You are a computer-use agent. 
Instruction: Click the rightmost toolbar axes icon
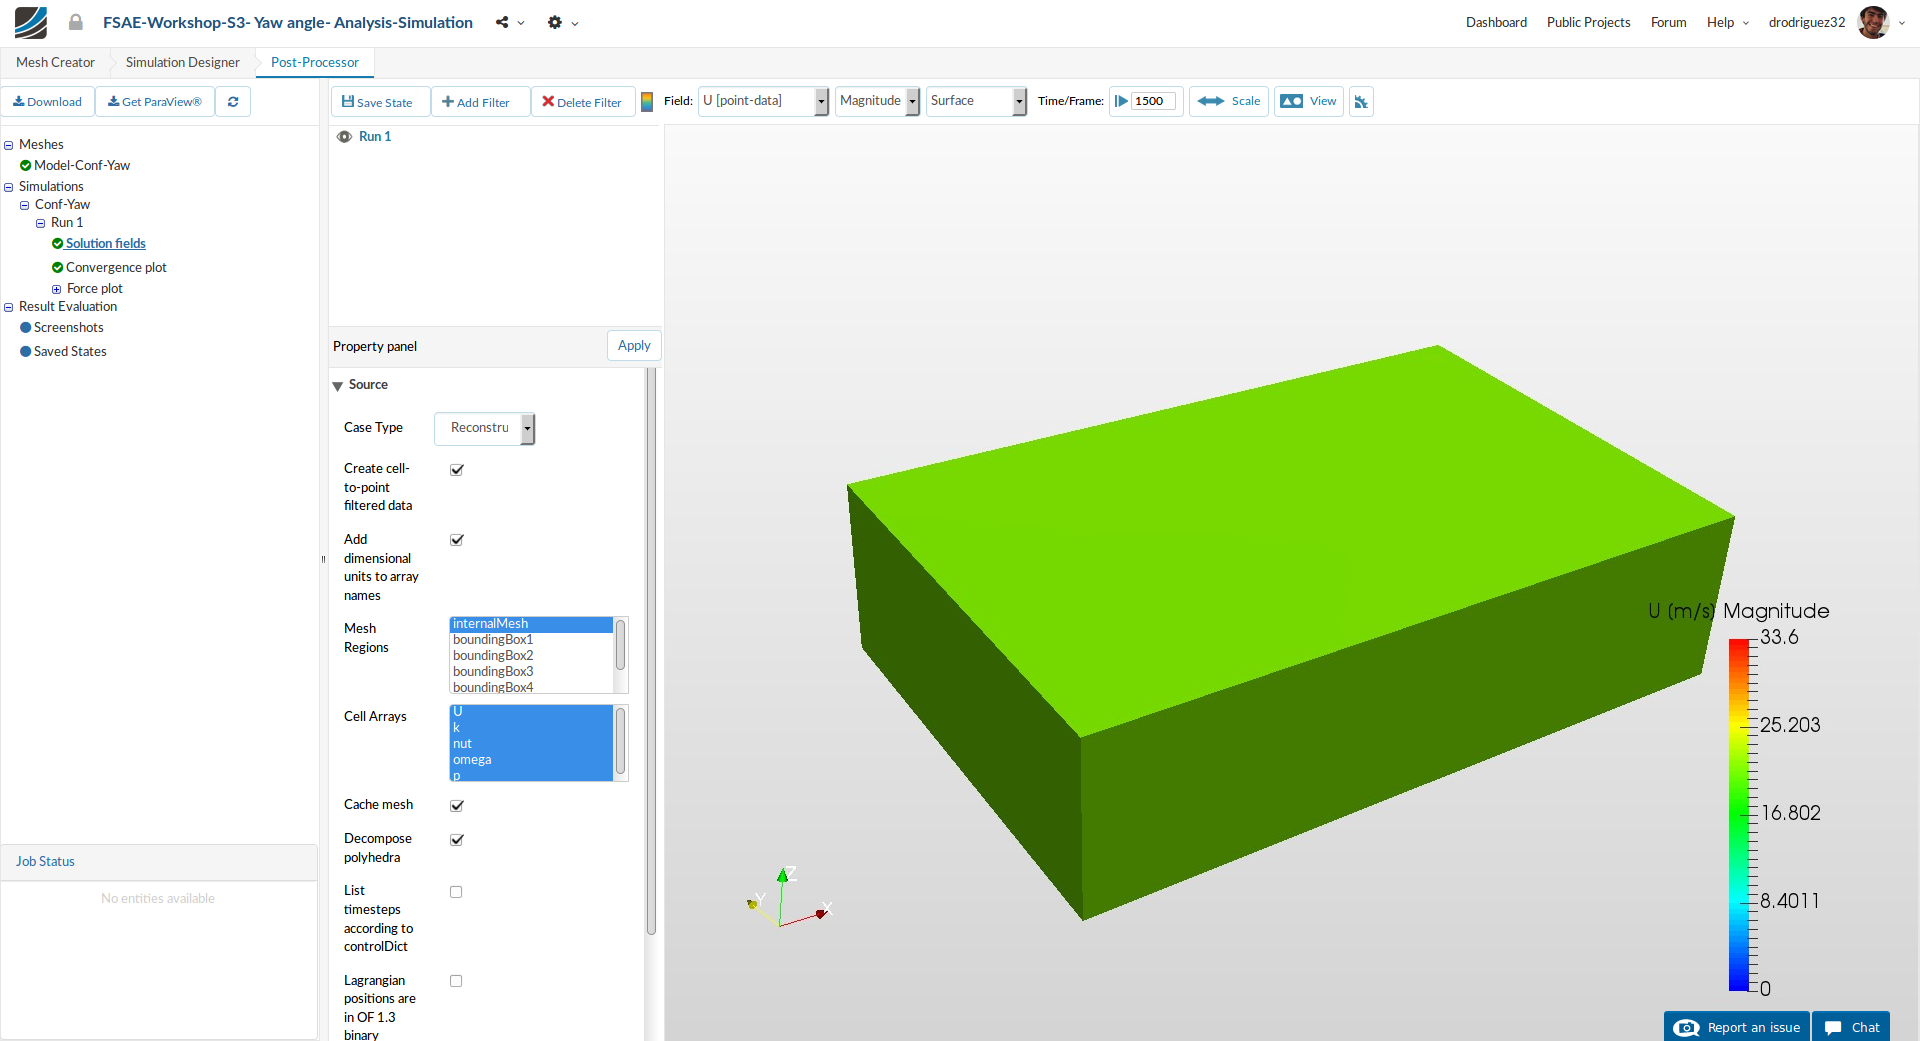pos(1361,102)
